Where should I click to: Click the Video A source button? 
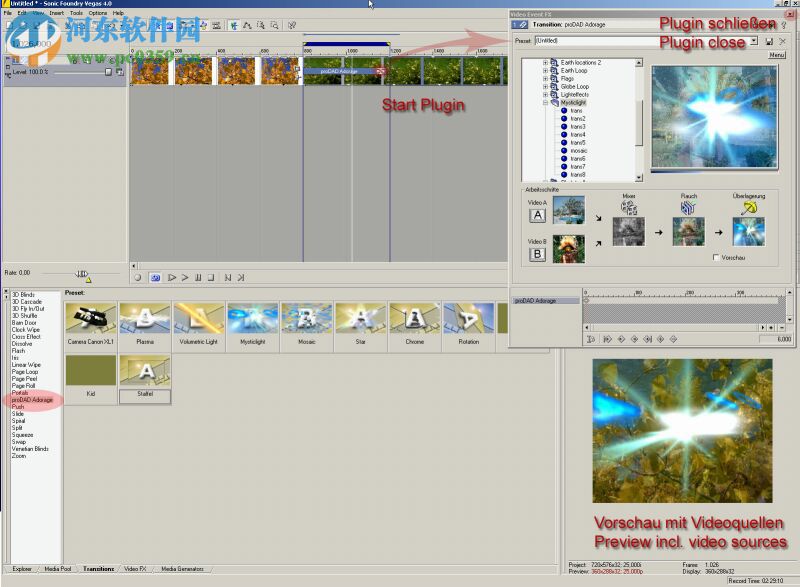537,215
